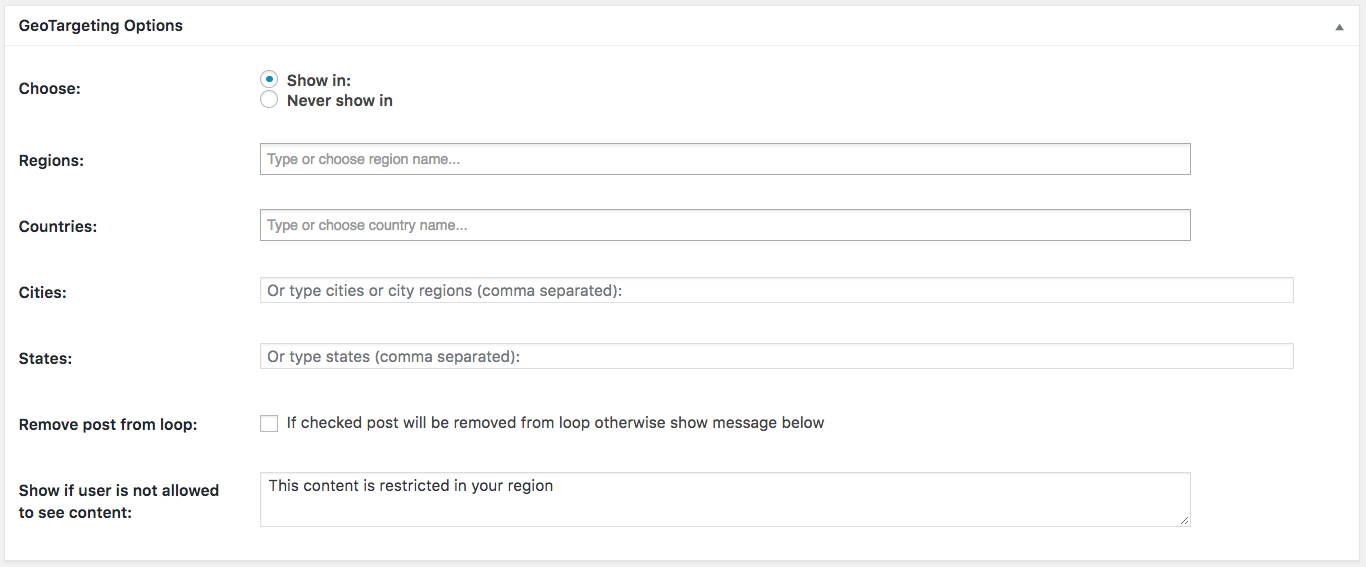The image size is (1366, 567).
Task: Click the "Cities:" field label
Action: [x=42, y=292]
